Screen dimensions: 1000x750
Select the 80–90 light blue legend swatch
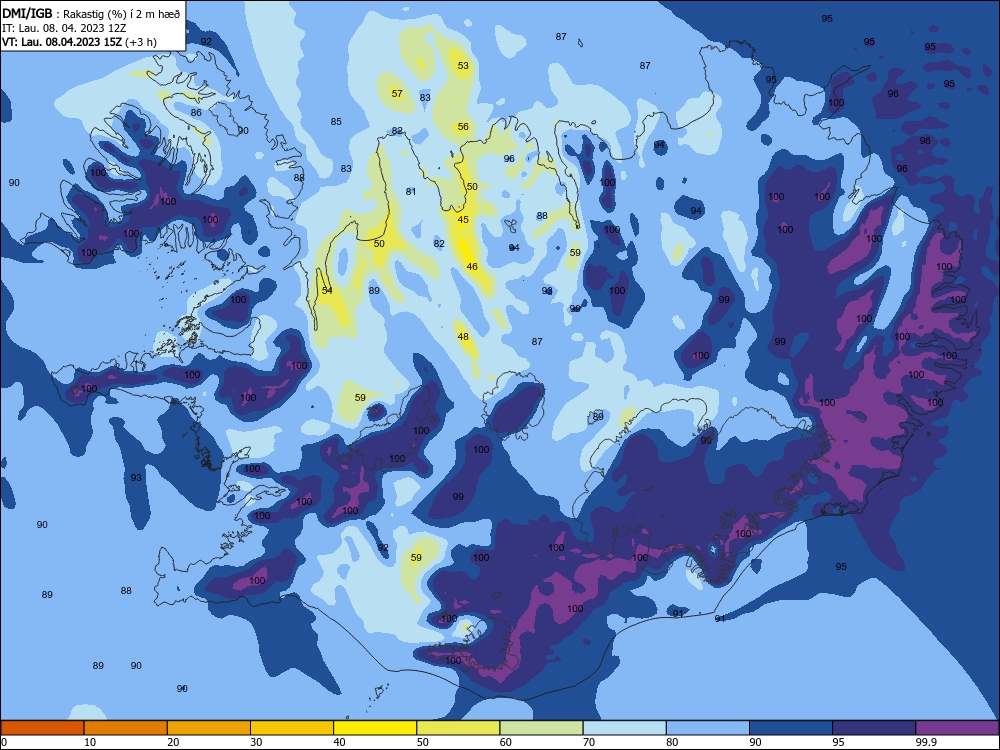coord(707,728)
